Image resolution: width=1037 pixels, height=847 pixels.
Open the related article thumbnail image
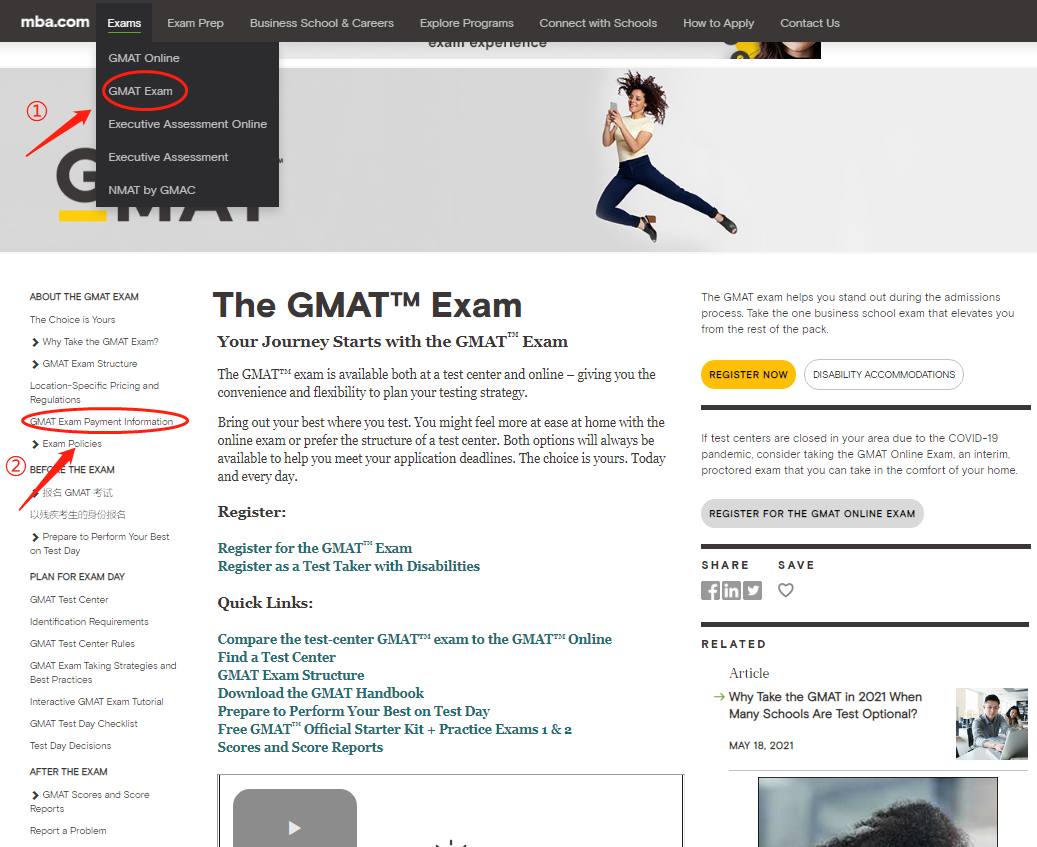(x=991, y=723)
